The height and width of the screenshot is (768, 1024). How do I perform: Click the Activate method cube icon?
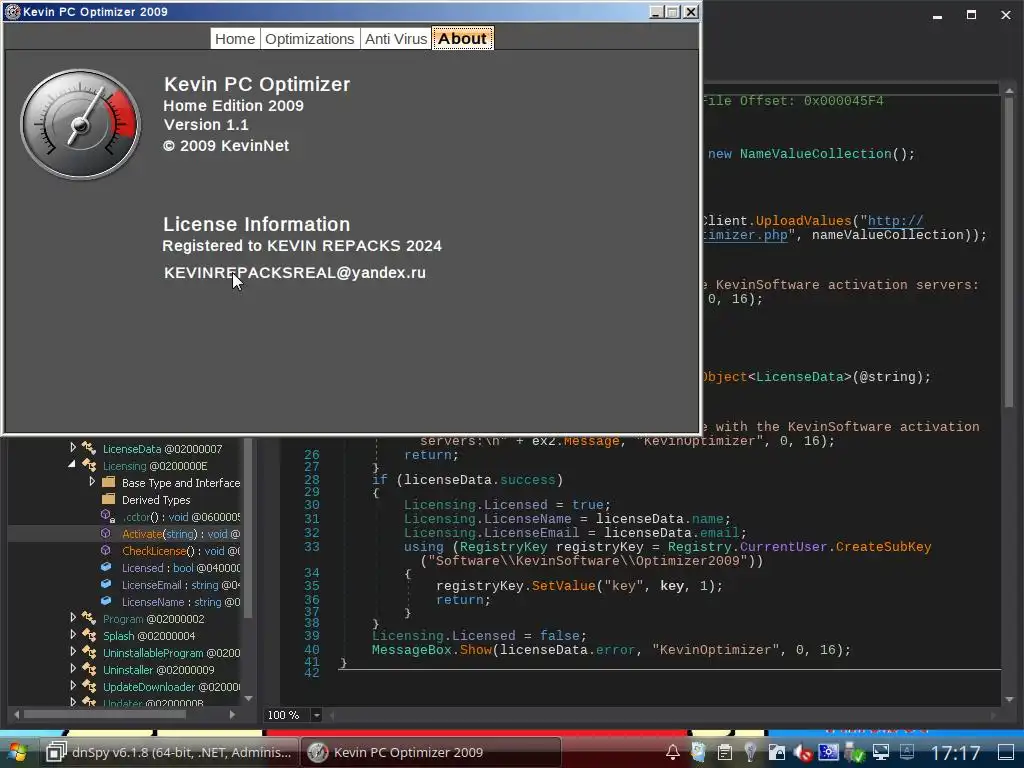(x=106, y=534)
